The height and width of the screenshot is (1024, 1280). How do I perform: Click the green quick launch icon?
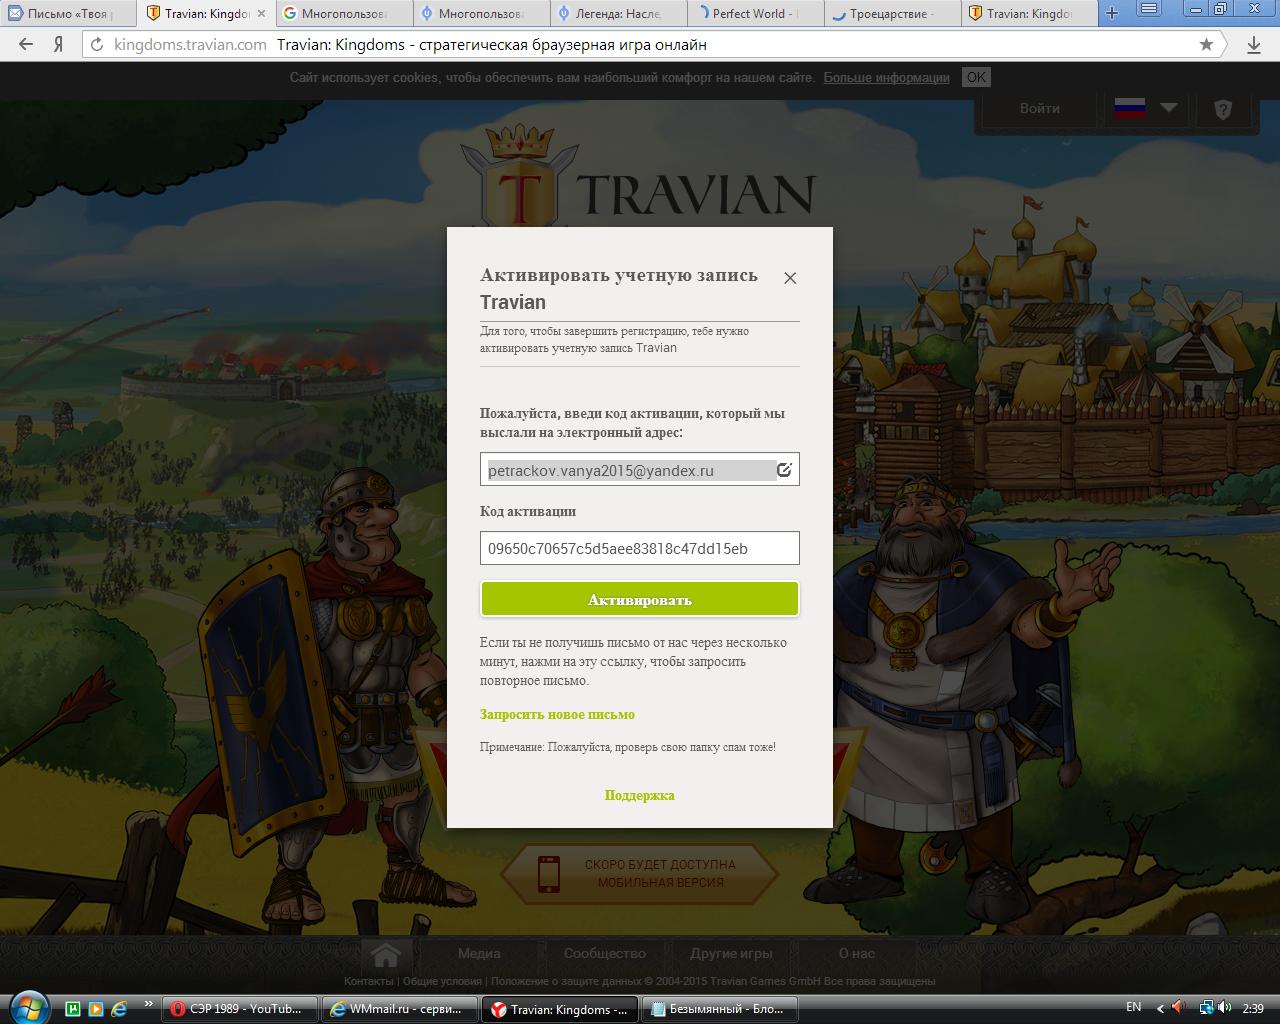click(73, 1009)
